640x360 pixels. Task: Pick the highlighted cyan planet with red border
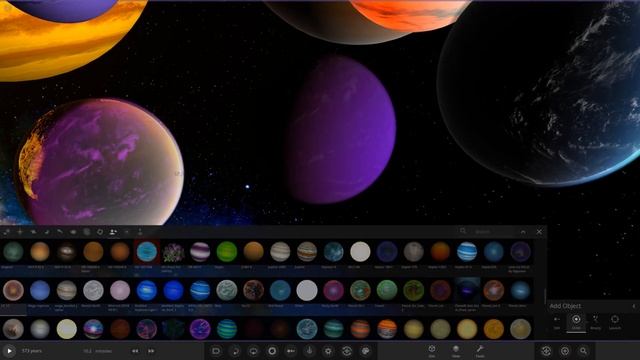(x=146, y=251)
